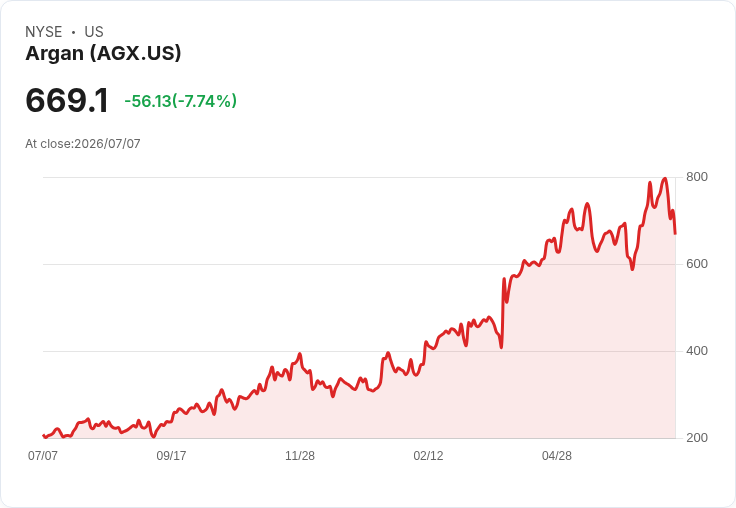The height and width of the screenshot is (508, 736).
Task: Select the 11/28 date on the x-axis
Action: click(x=300, y=455)
